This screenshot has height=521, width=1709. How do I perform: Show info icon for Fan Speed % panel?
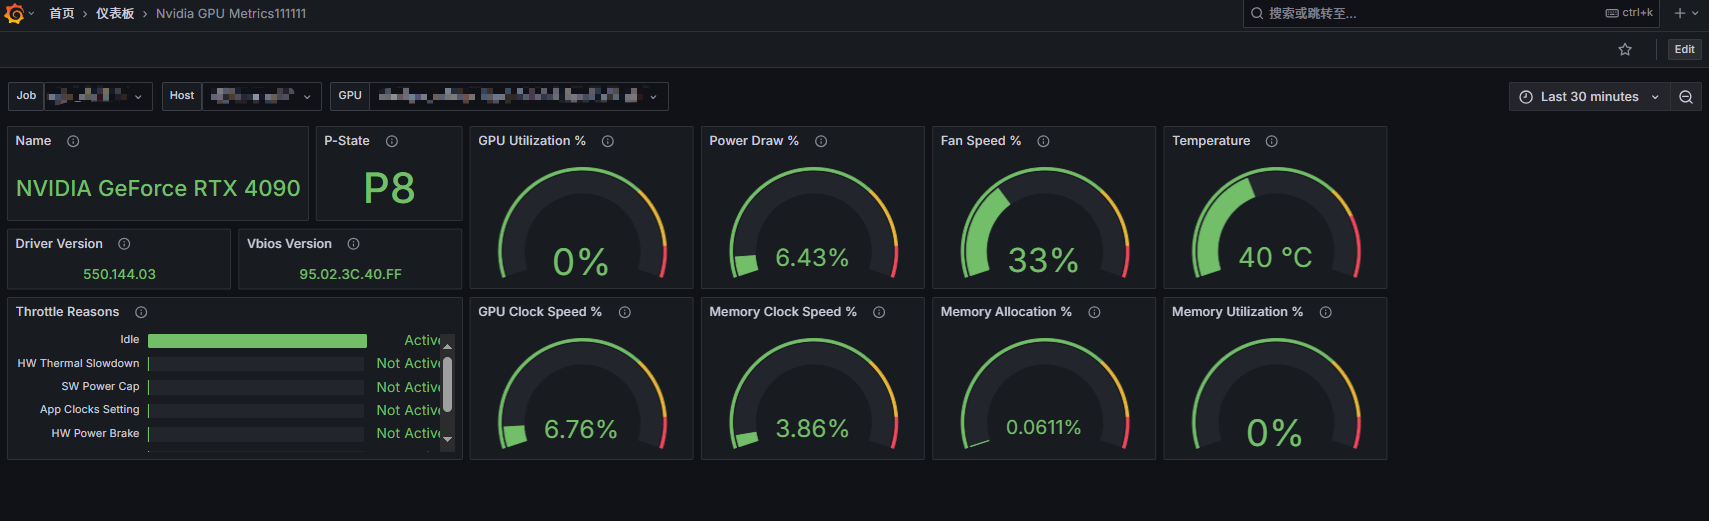coord(1043,141)
